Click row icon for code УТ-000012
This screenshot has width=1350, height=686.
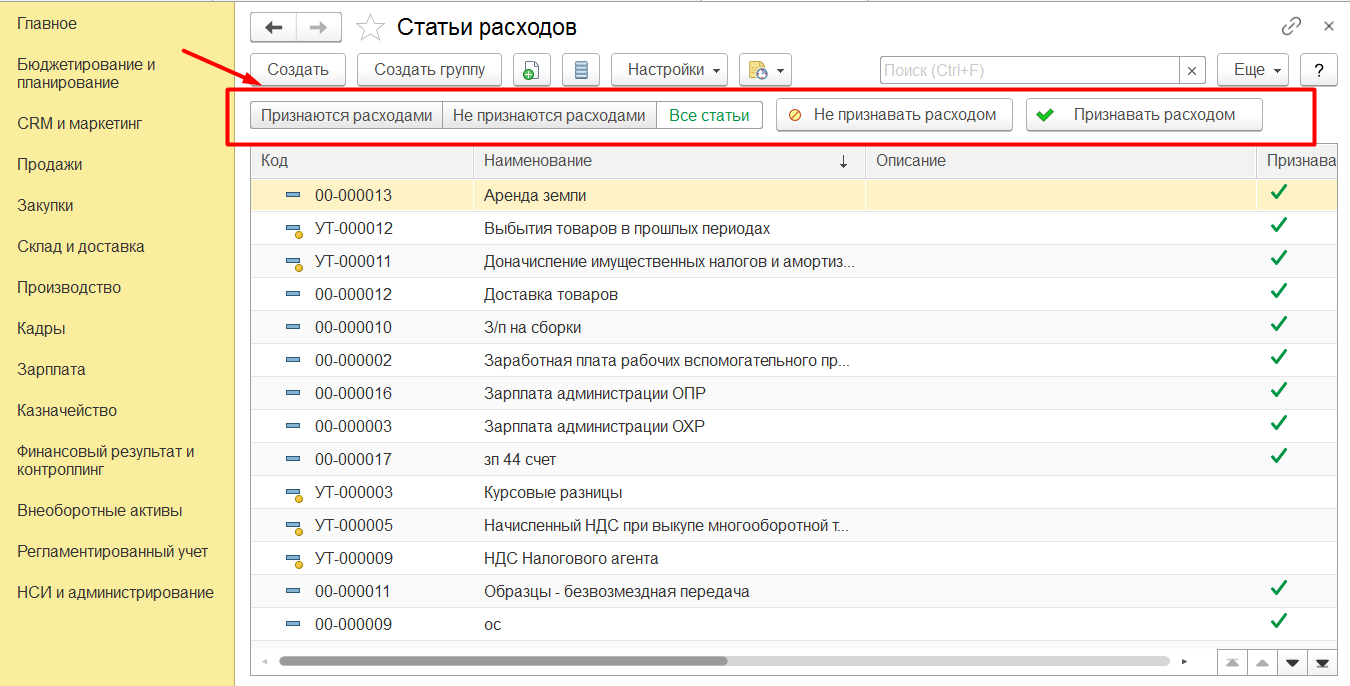coord(293,229)
